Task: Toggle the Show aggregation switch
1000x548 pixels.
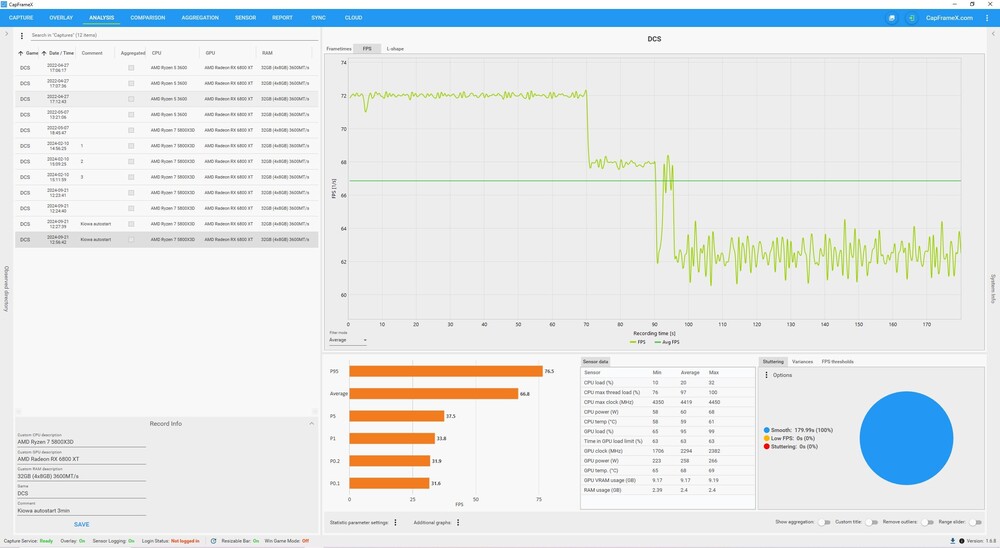Action: 824,522
